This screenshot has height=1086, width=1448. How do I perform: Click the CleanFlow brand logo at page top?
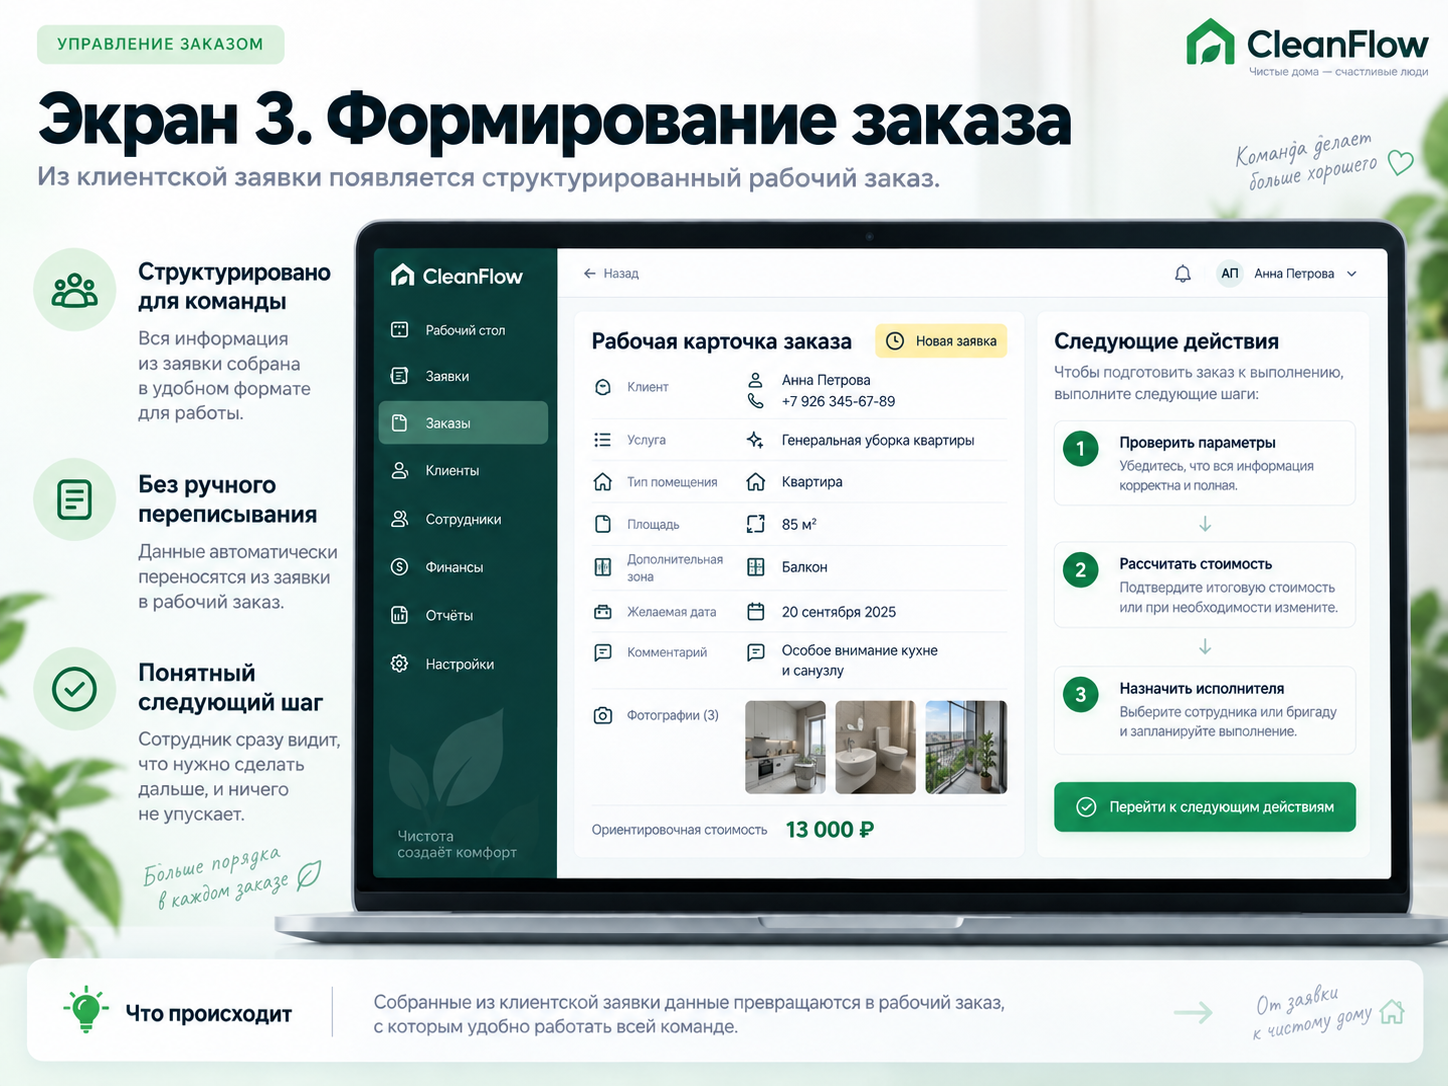tap(1307, 46)
